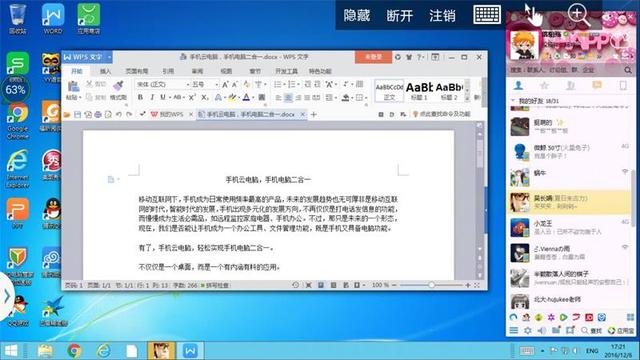
Task: Click the Windows Start button
Action: [x=11, y=351]
